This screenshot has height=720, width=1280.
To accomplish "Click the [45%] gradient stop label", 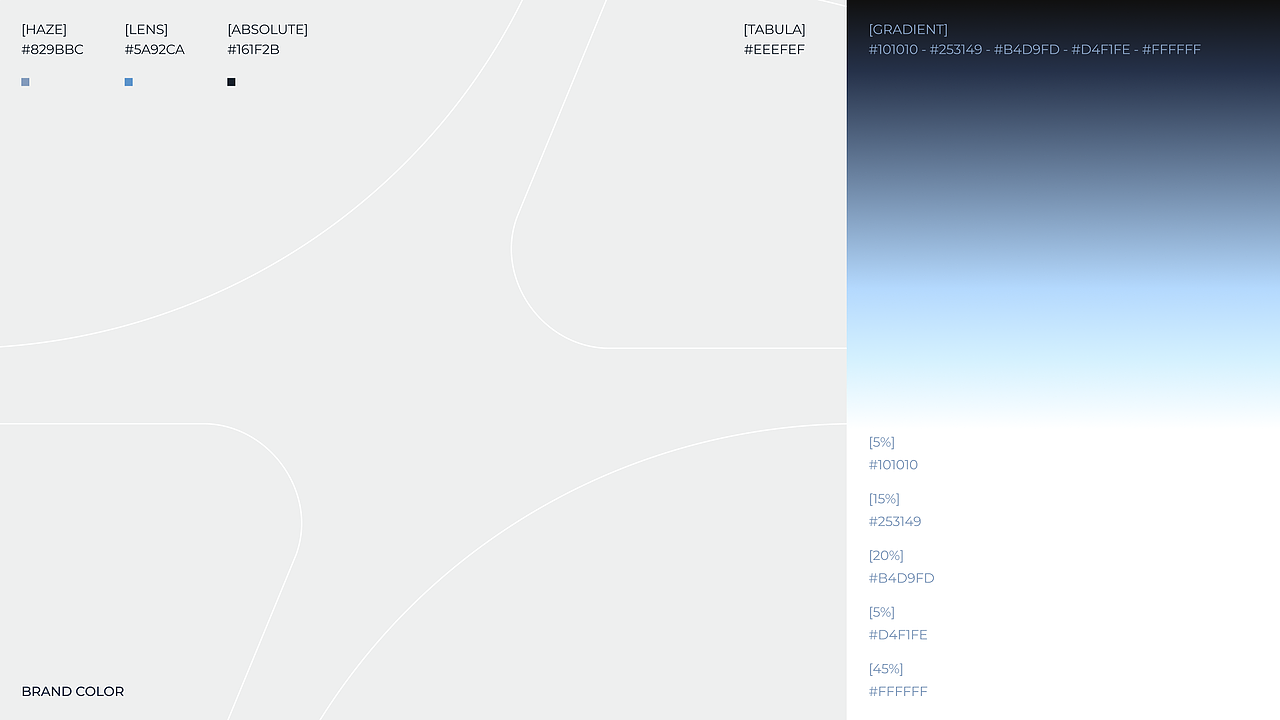I will tap(886, 669).
